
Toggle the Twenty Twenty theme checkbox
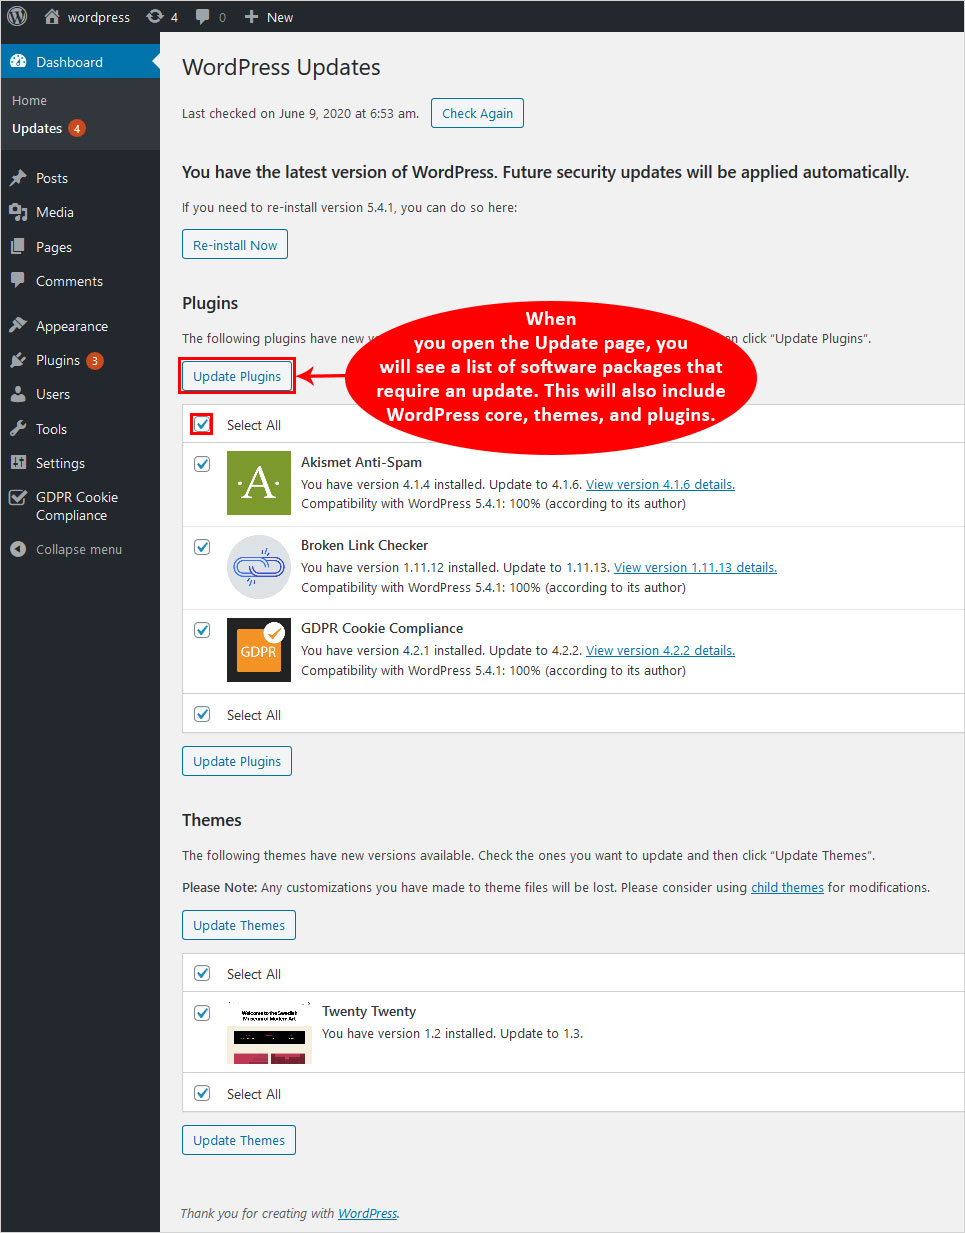(x=202, y=1013)
